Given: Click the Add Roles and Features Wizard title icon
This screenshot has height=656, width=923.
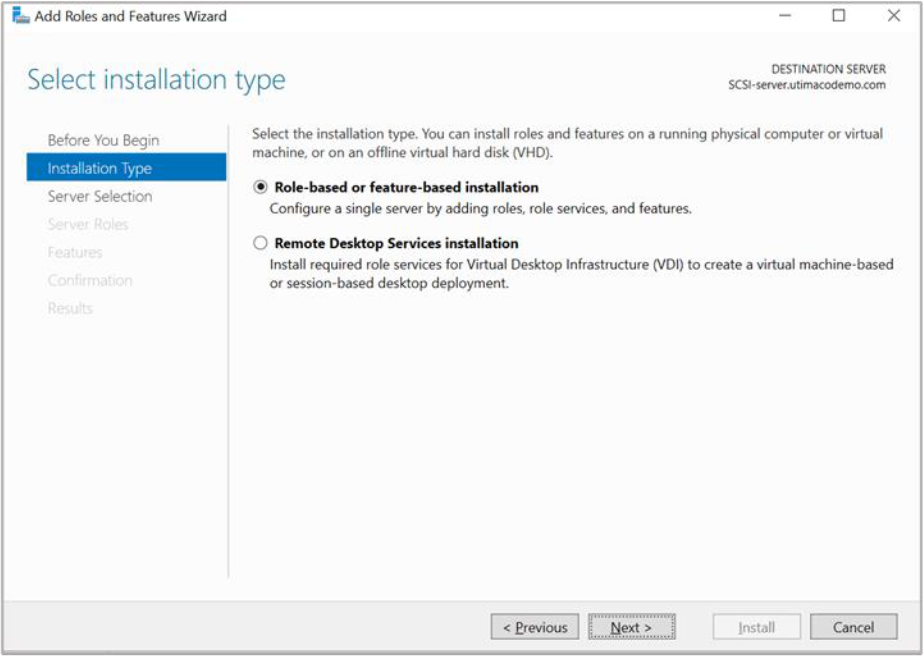Looking at the screenshot, I should pos(20,16).
